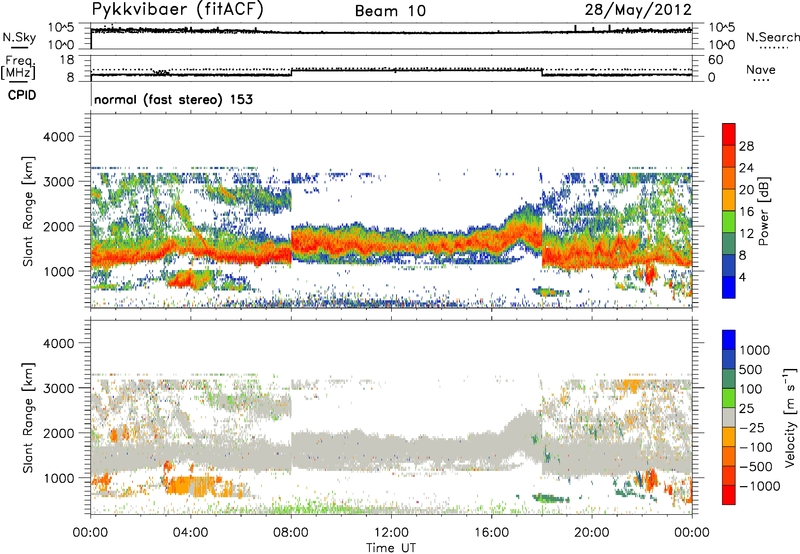
Task: Click the "Freq. [MHz]" axis label
Action: [x=19, y=67]
